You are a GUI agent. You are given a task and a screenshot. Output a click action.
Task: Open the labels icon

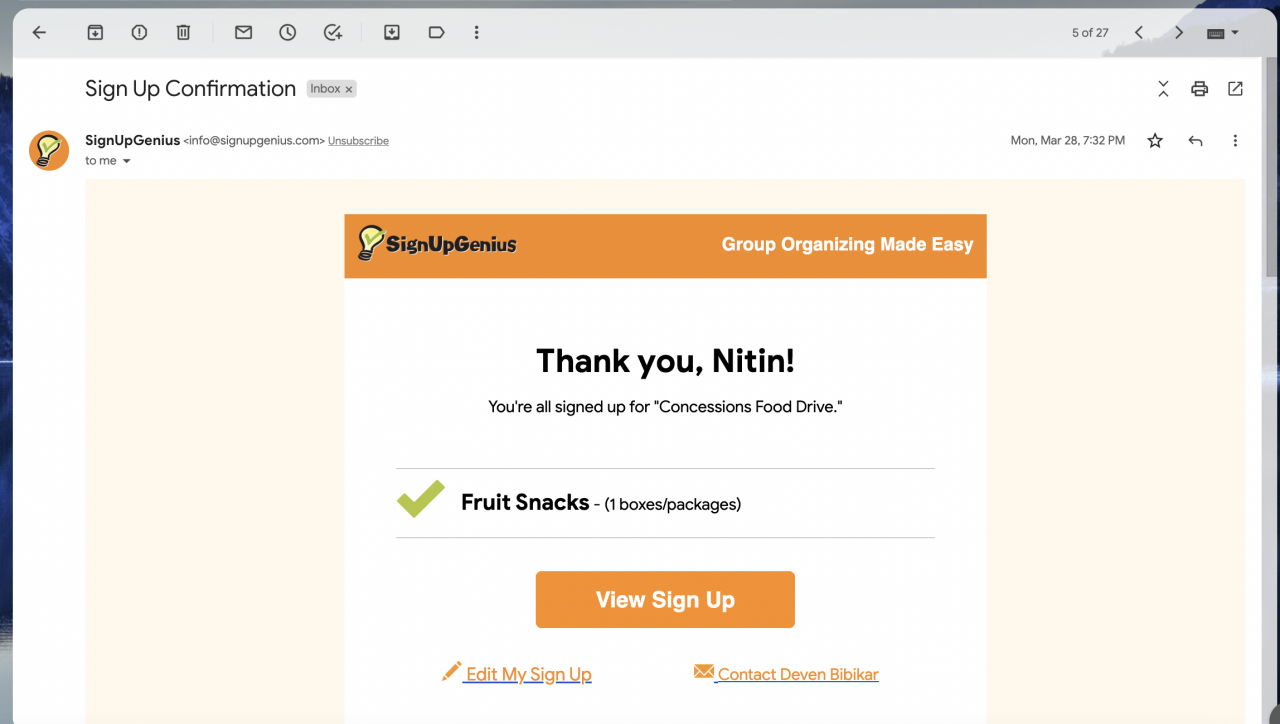(x=436, y=33)
